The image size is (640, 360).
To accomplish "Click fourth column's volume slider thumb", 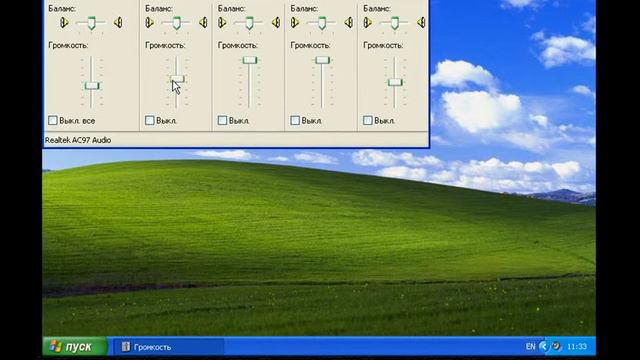I will (322, 60).
